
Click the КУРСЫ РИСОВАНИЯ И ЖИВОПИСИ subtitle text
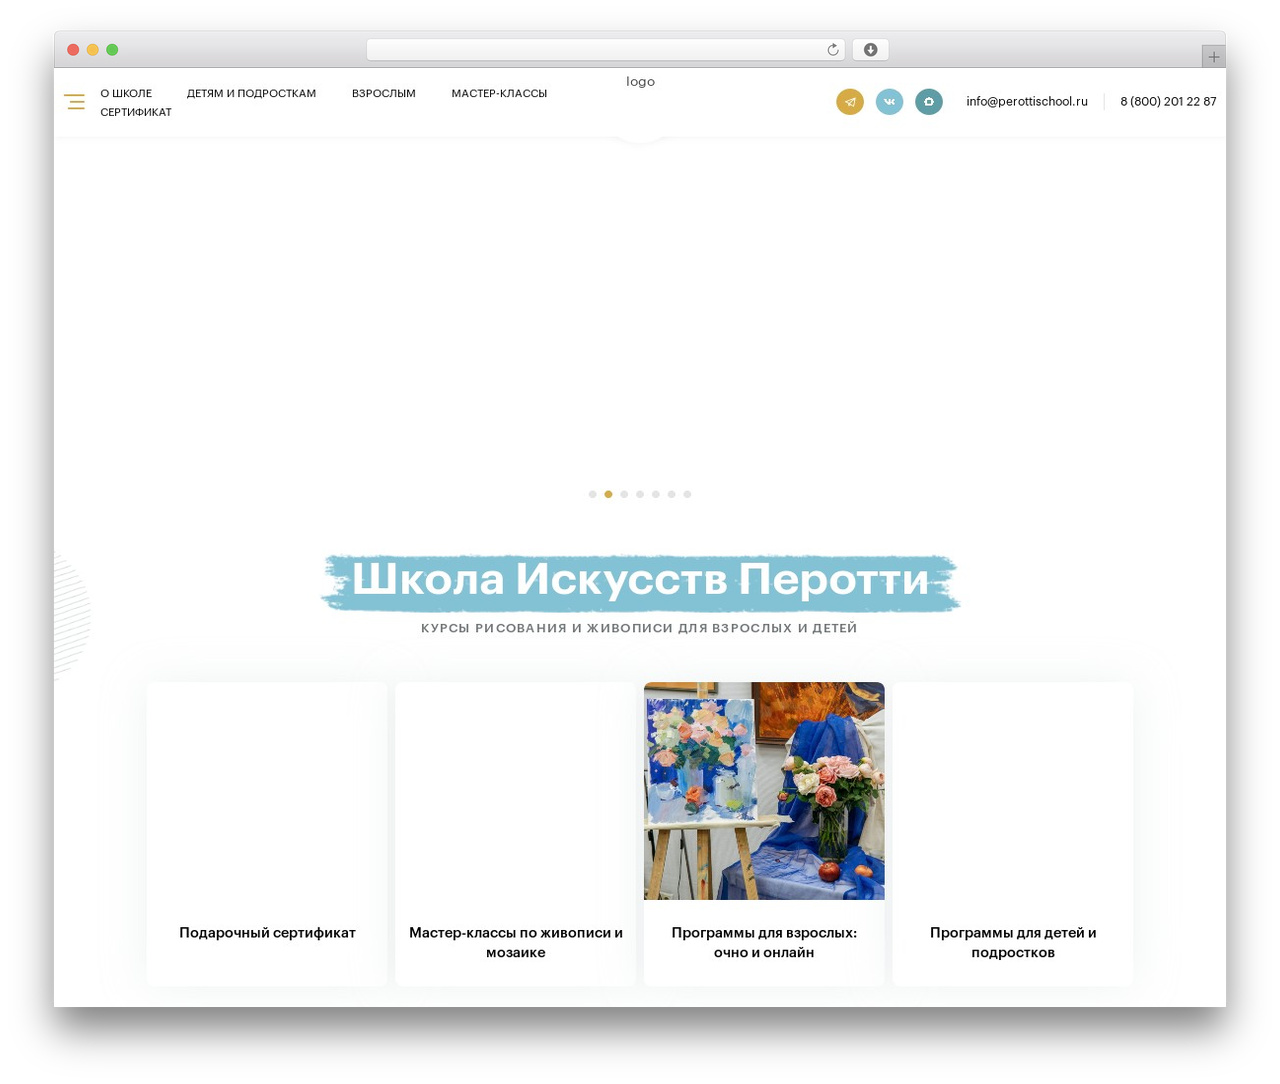(x=639, y=628)
